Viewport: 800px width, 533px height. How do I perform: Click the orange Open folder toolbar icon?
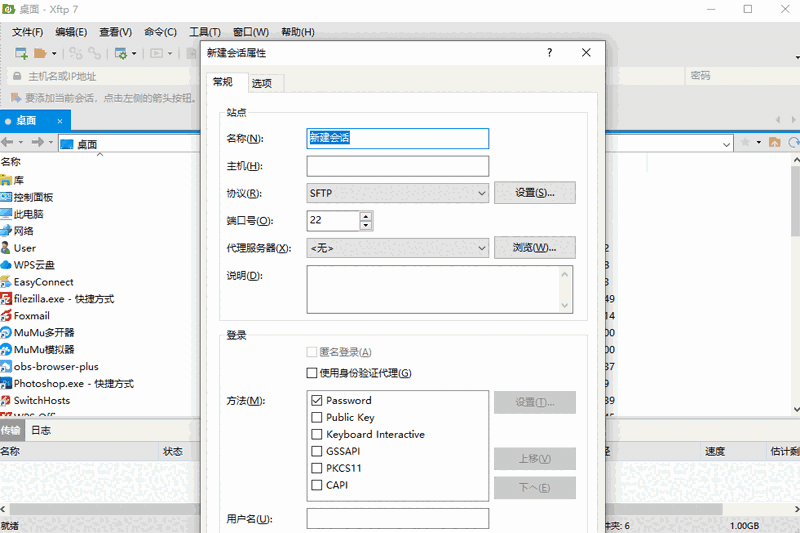(x=40, y=53)
